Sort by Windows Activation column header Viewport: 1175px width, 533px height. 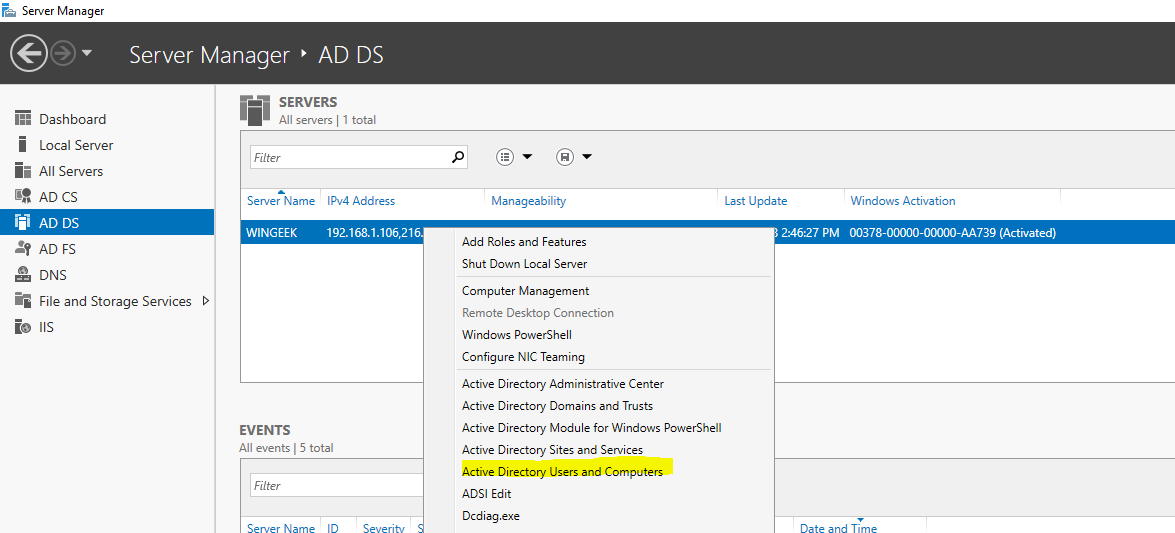[x=902, y=201]
